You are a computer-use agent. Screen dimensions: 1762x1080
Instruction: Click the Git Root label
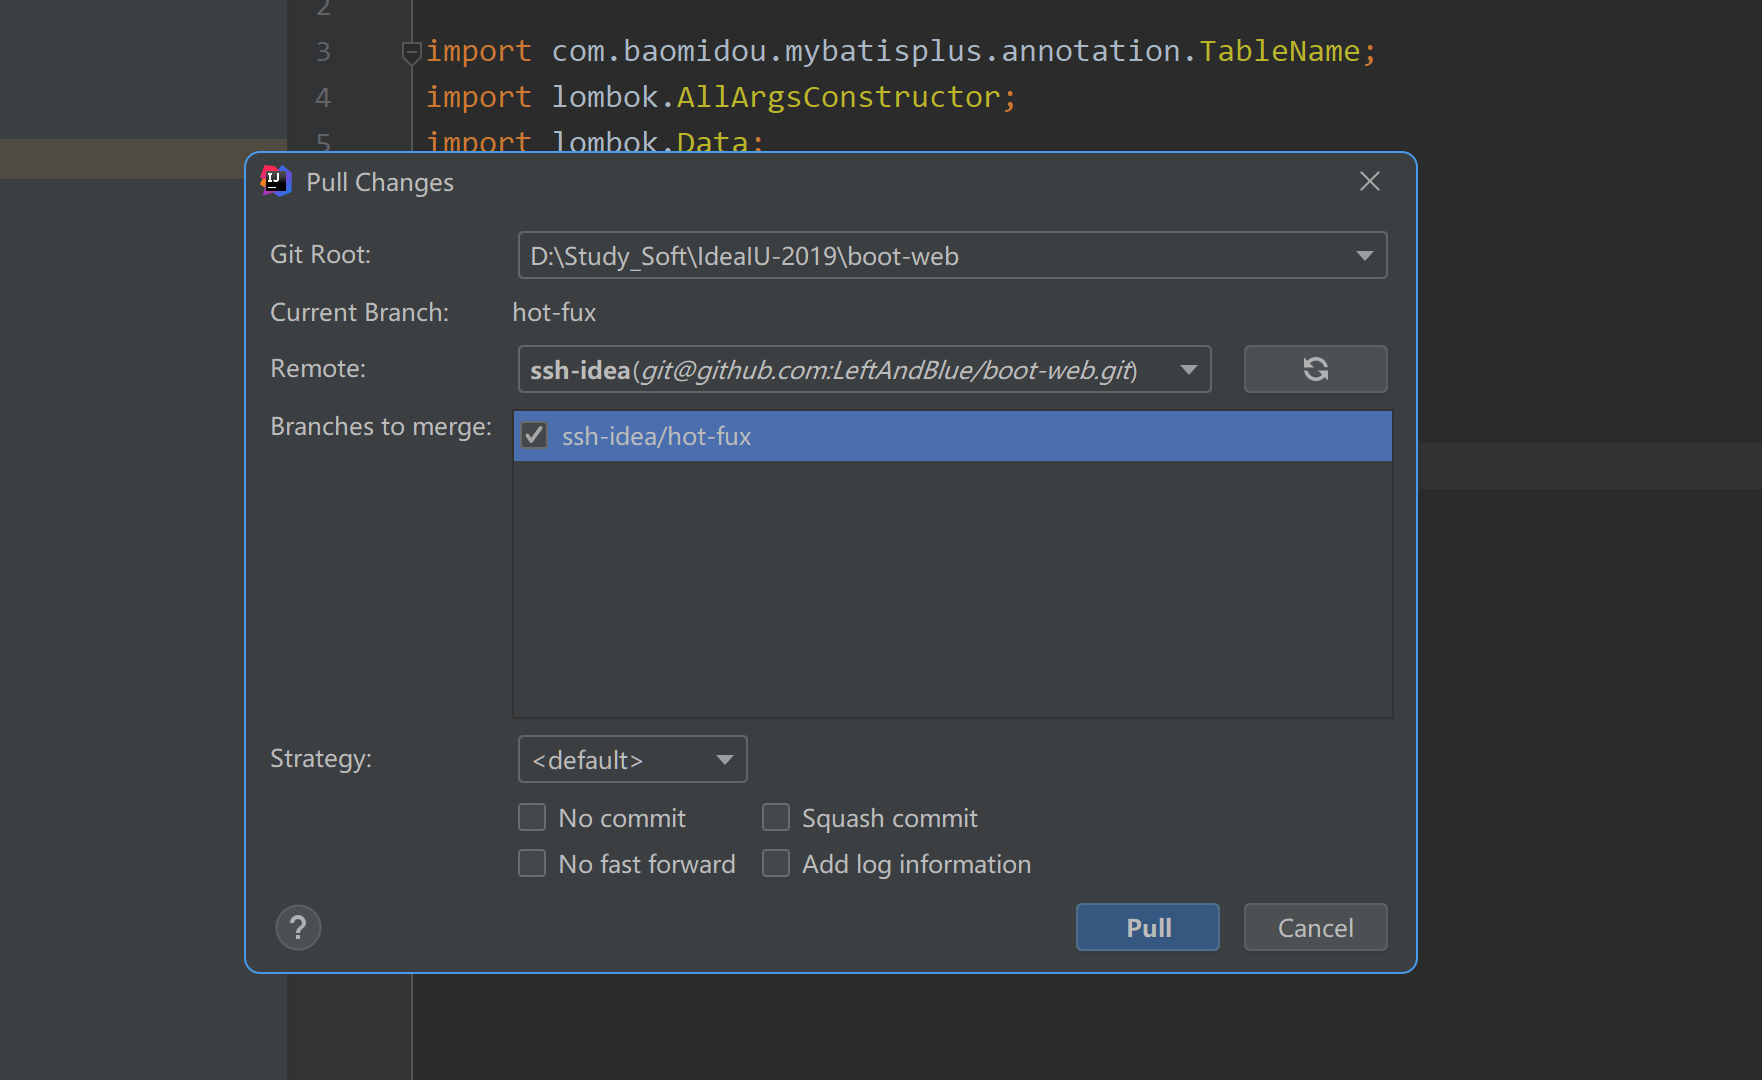320,255
